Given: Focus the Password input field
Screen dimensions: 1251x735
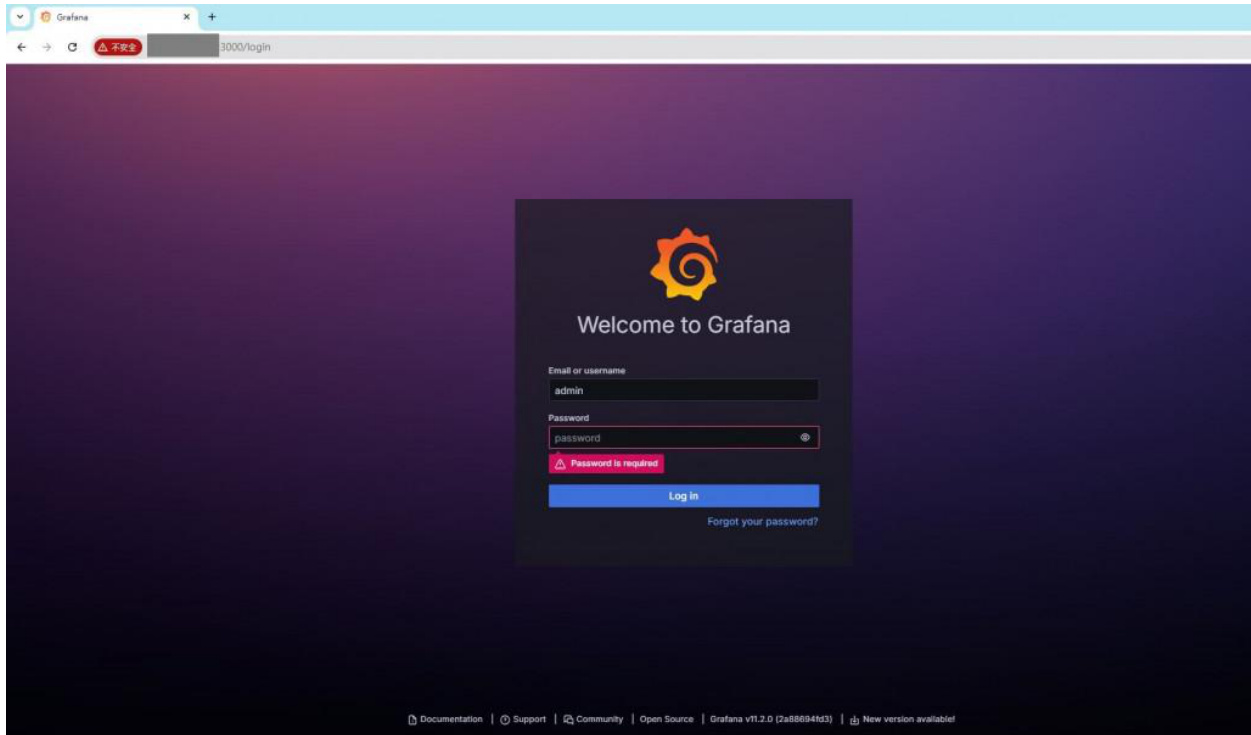Looking at the screenshot, I should pyautogui.click(x=670, y=438).
